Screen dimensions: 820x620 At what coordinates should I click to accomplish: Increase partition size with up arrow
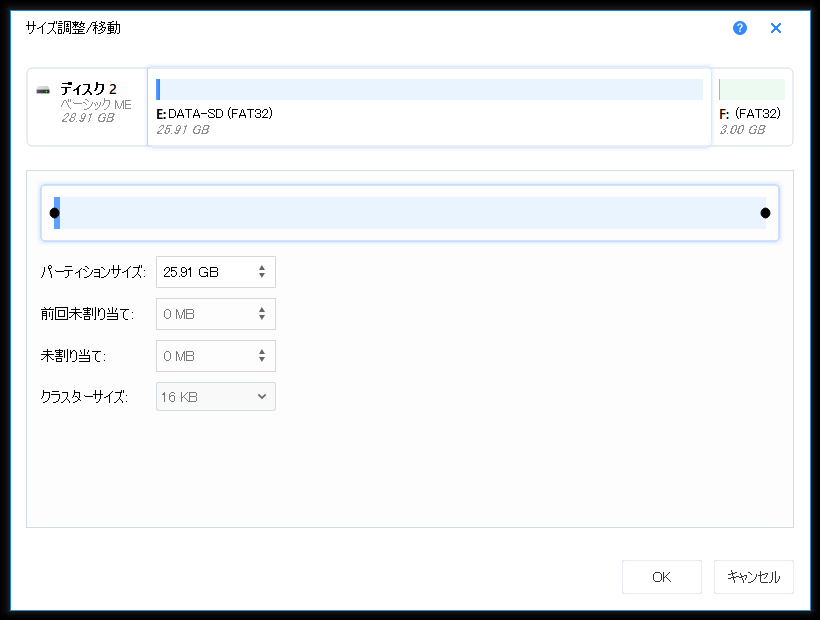click(262, 268)
